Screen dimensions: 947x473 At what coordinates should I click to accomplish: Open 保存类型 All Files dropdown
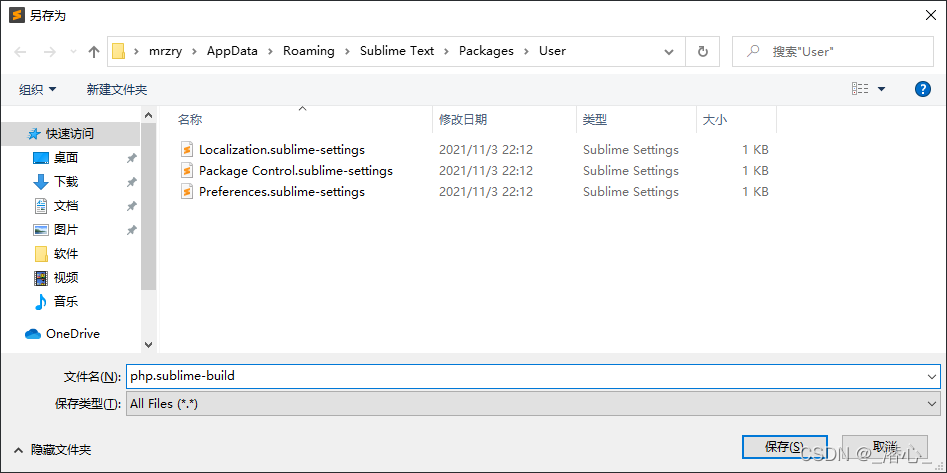click(533, 404)
